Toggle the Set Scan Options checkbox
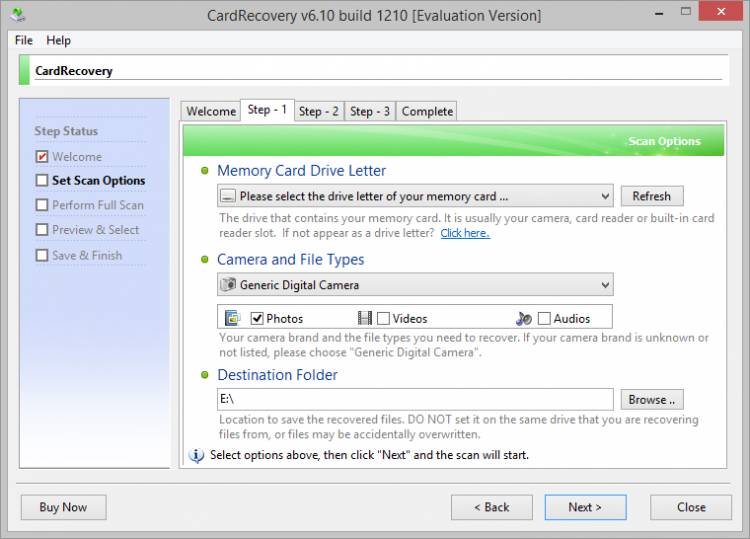Image resolution: width=750 pixels, height=539 pixels. (42, 180)
